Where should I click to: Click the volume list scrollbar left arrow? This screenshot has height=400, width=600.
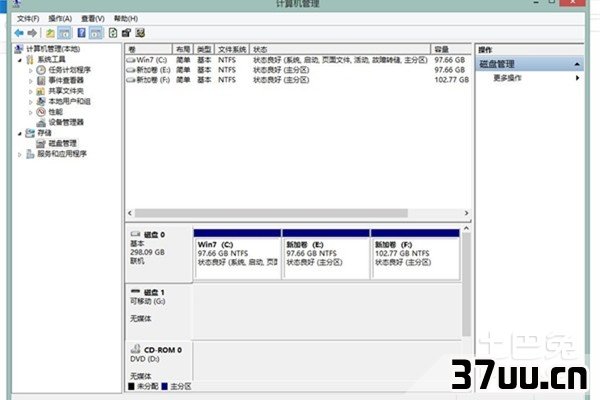coord(130,213)
